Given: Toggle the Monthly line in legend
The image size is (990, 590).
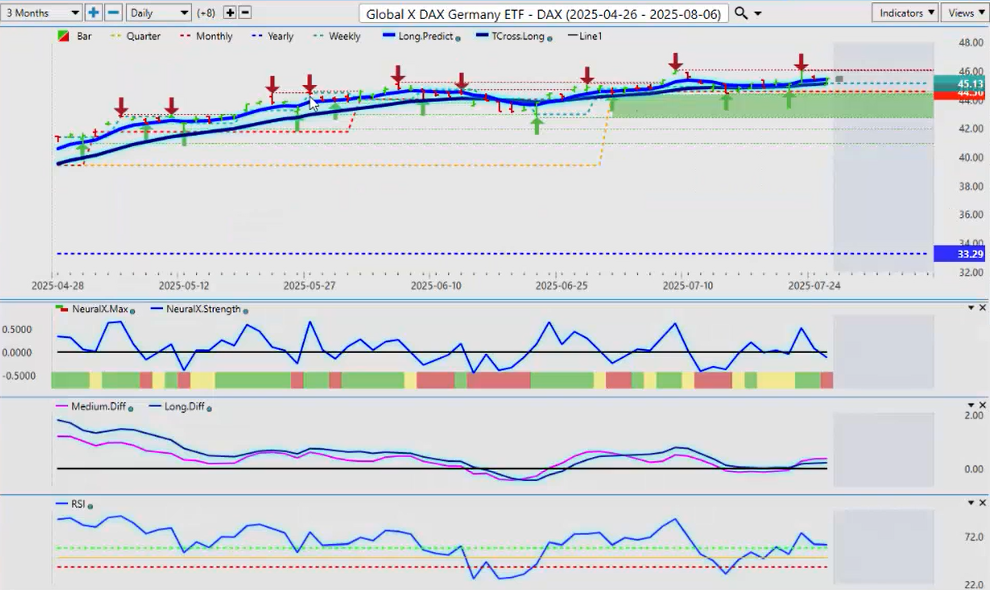Looking at the screenshot, I should click(x=207, y=36).
